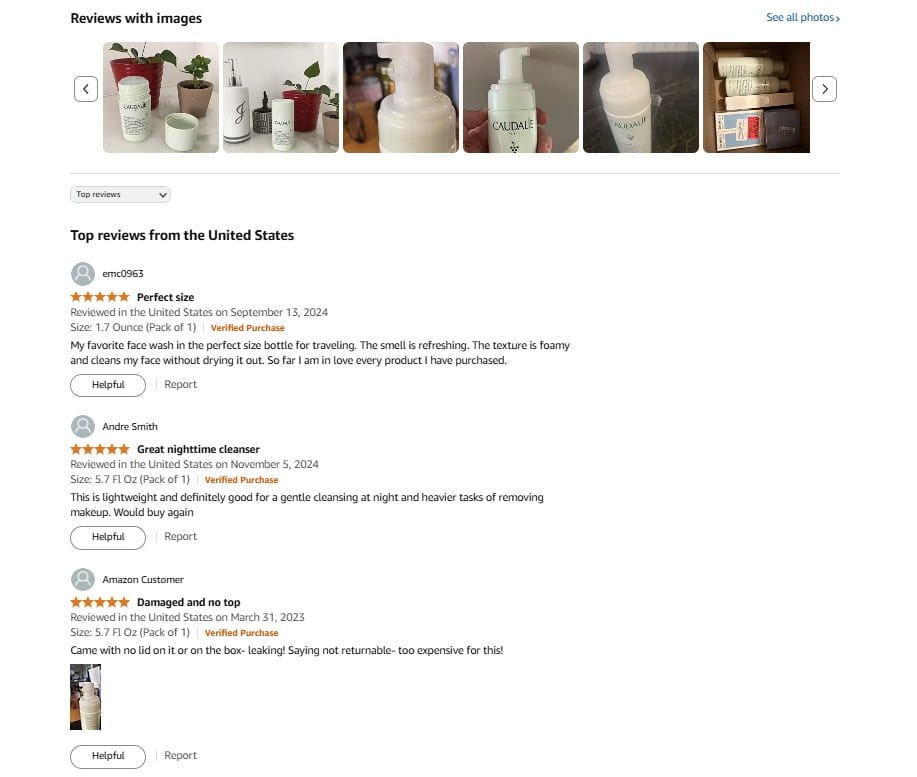Report the Perfect size review
Screen dimensions: 917x777
pyautogui.click(x=180, y=384)
